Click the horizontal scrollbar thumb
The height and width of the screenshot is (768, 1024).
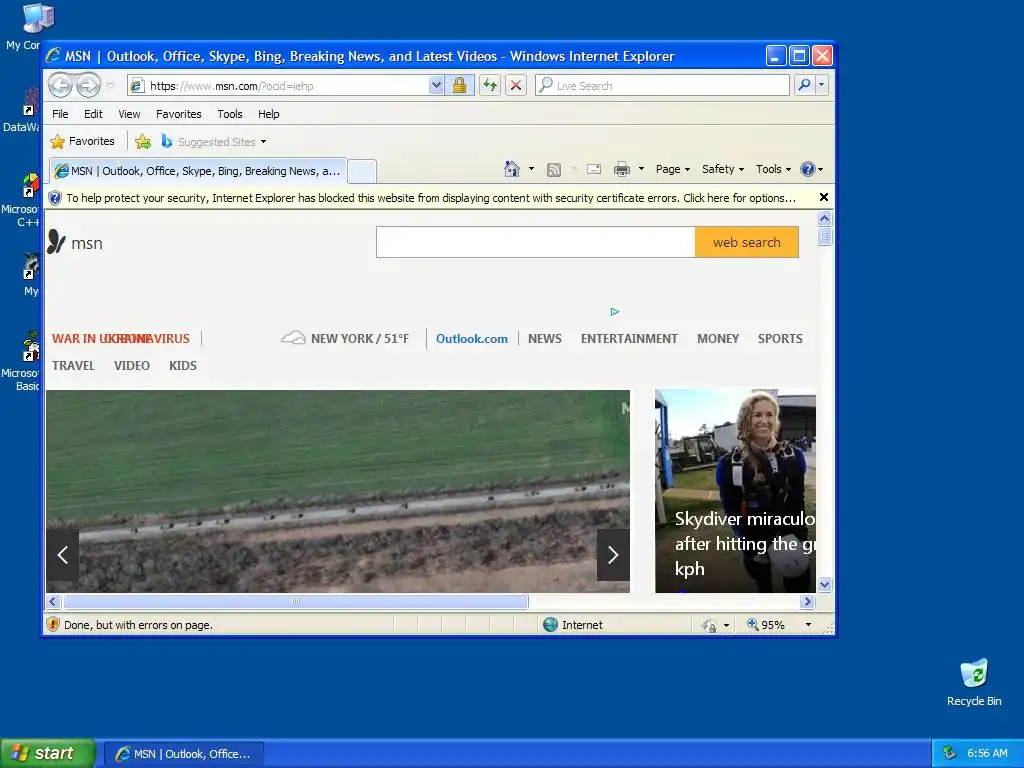[296, 601]
